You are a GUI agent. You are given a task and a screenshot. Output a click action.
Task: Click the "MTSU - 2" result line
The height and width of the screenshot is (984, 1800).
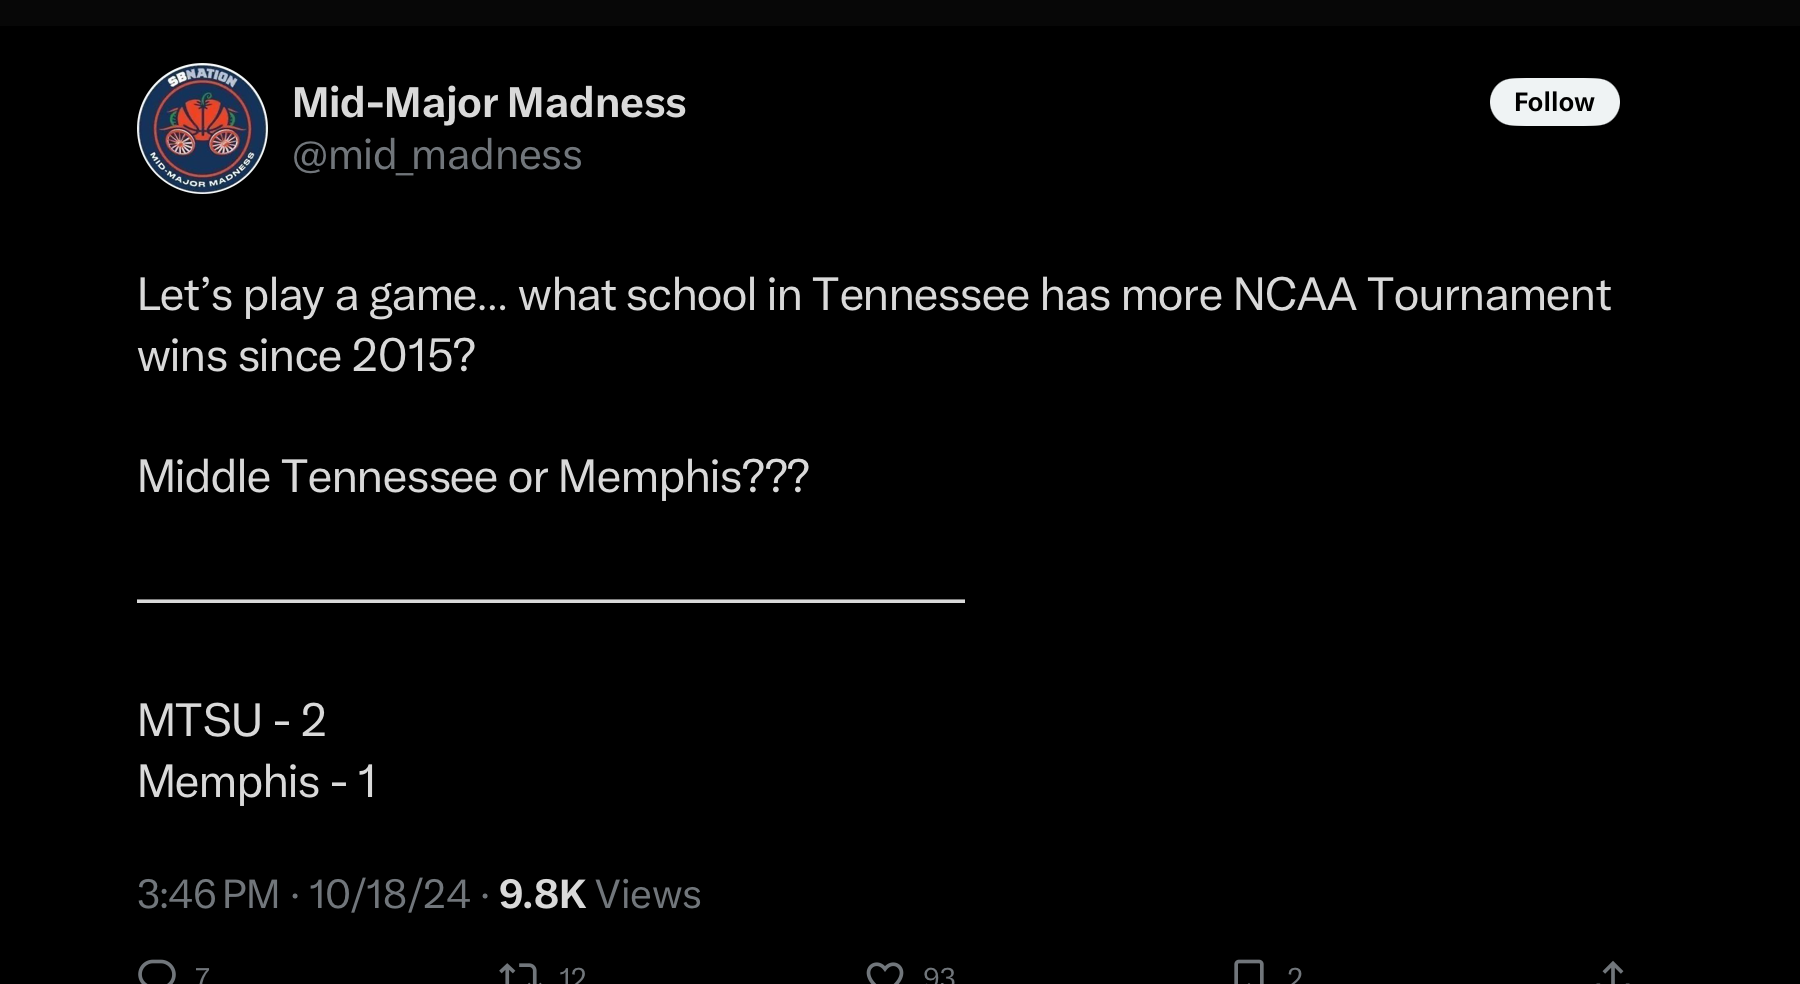pos(232,720)
